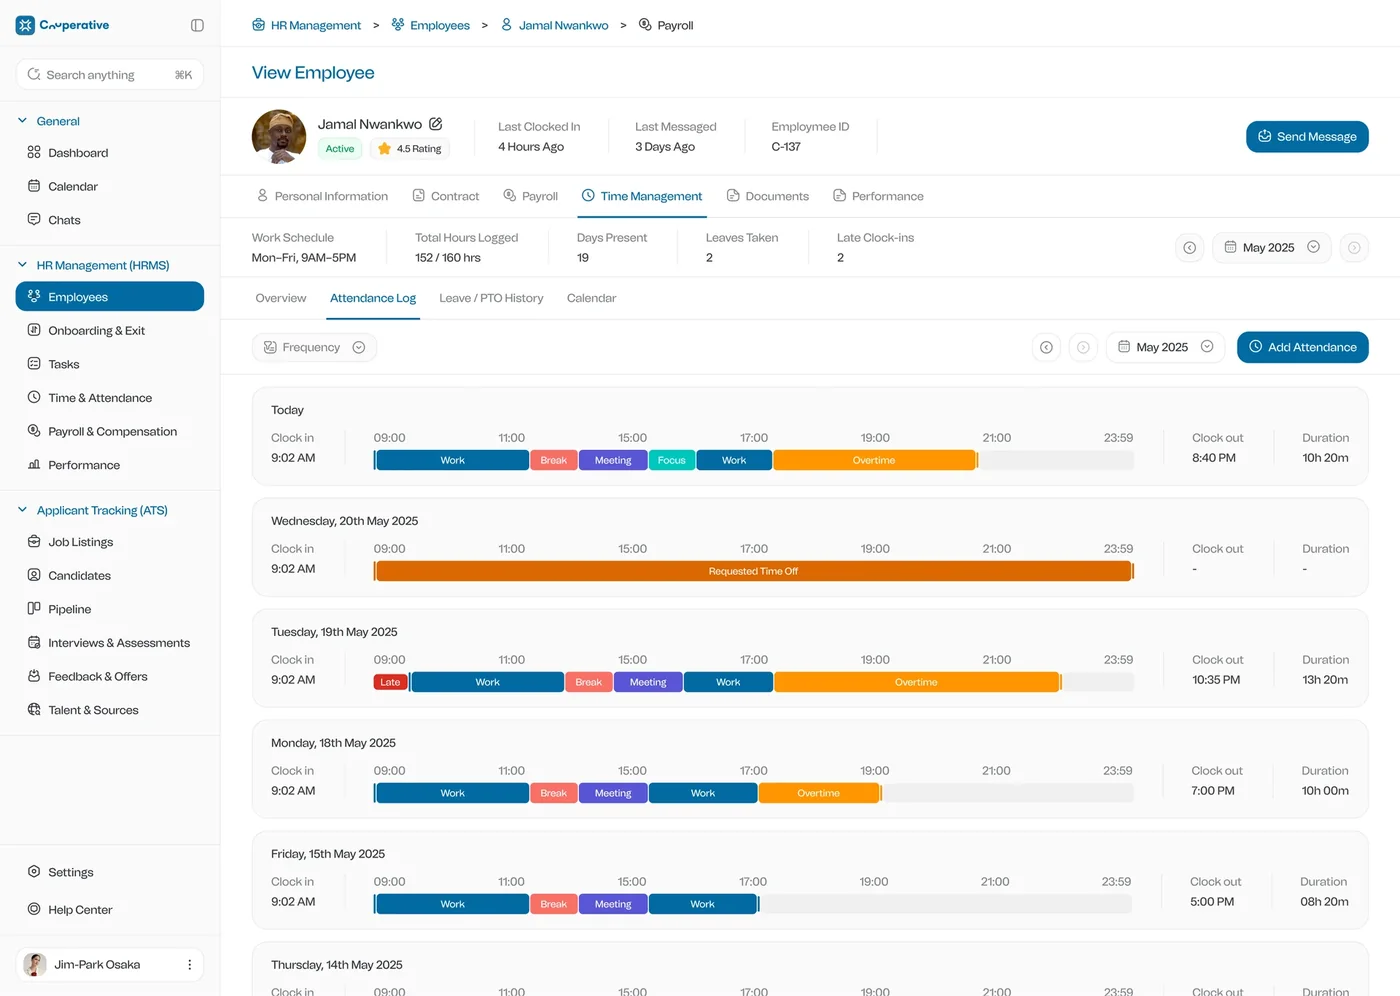Click Today's orange Overtime timeline segment

coord(874,460)
